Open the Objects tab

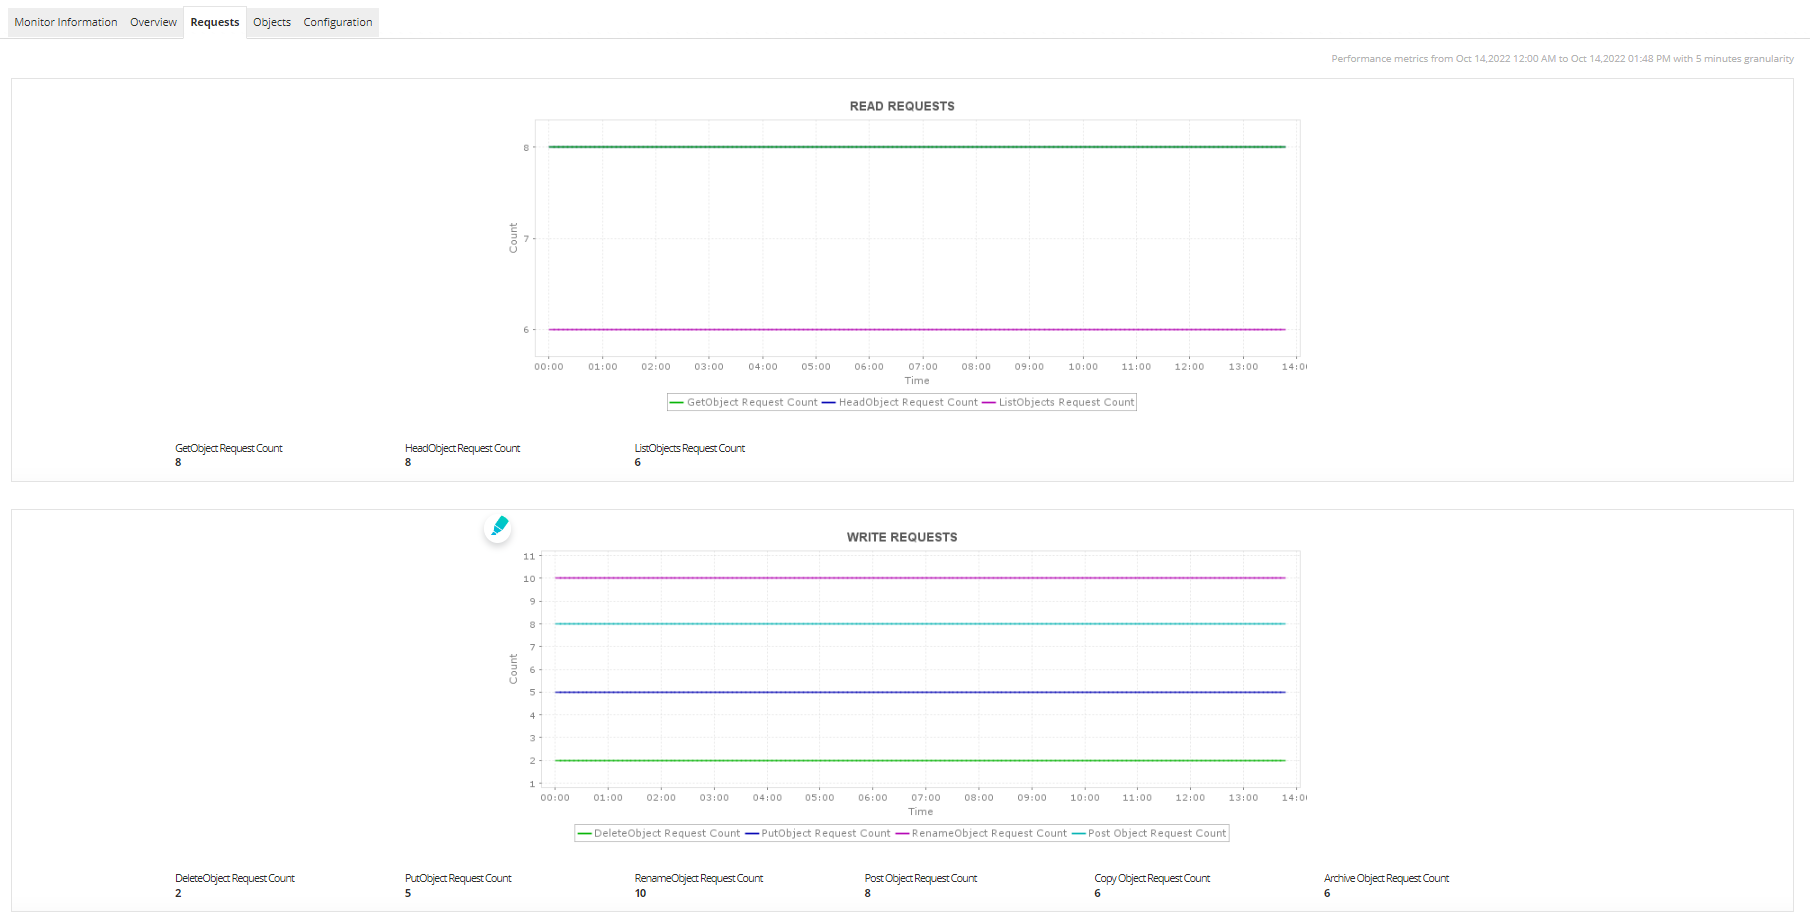point(271,21)
